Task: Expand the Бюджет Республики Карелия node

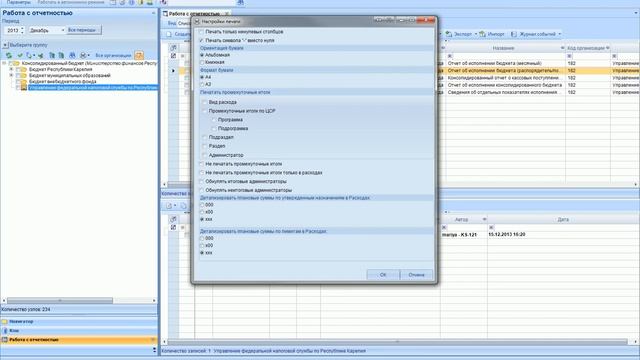Action: coord(11,69)
